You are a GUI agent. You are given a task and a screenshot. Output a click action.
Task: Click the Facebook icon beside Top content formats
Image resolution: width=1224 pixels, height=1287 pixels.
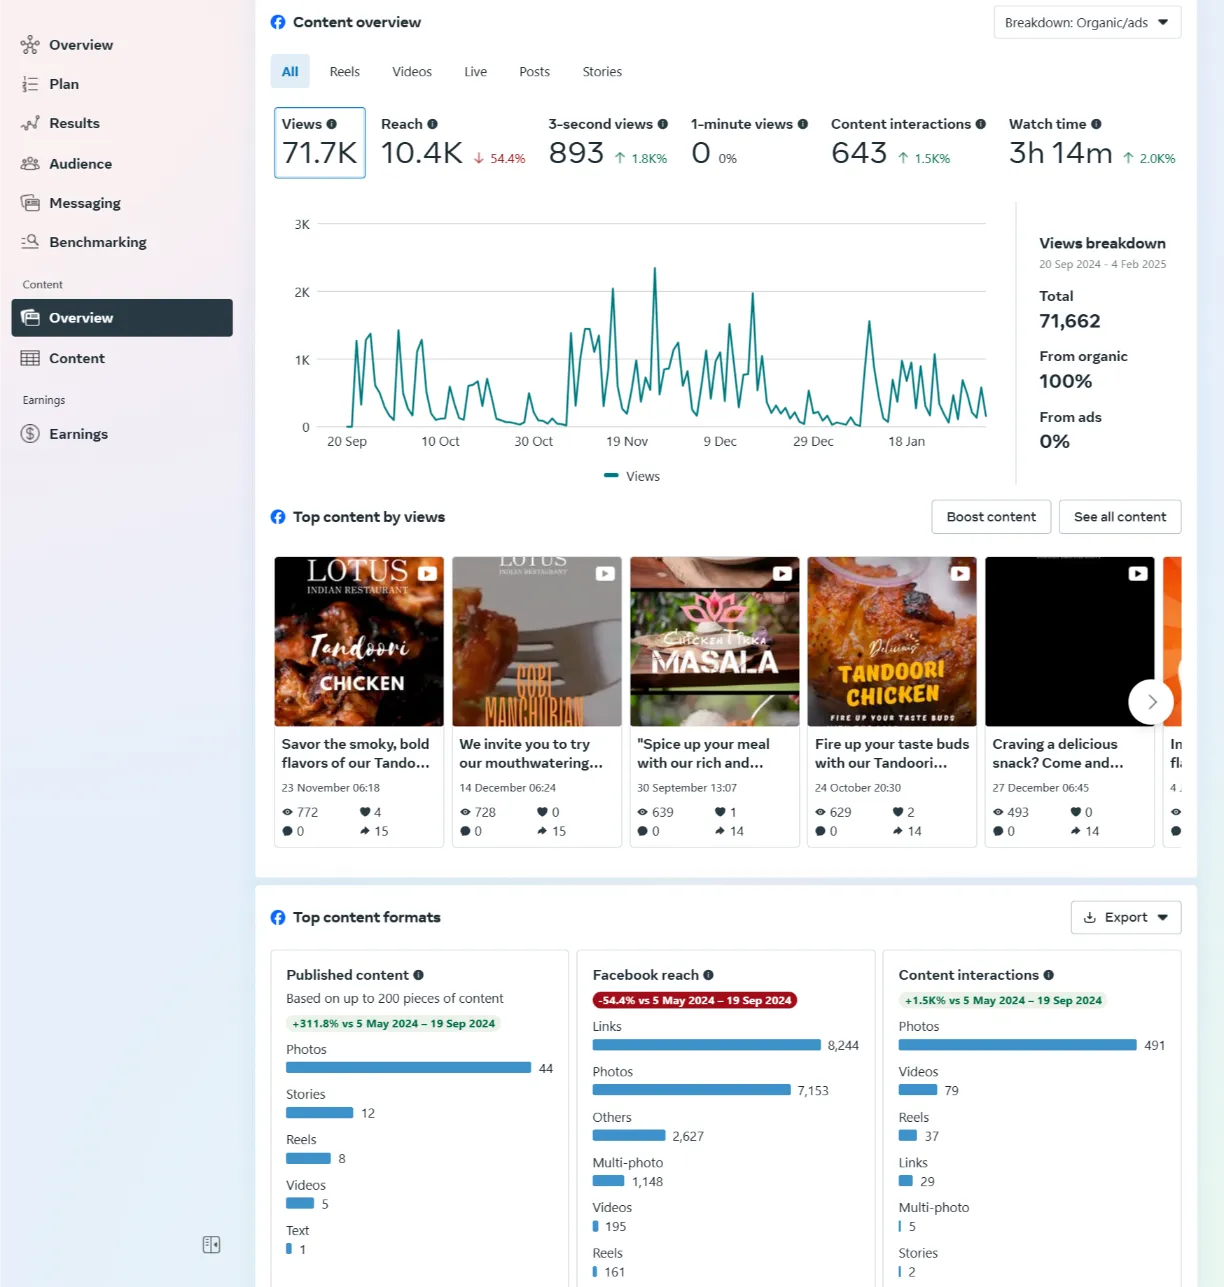click(x=278, y=917)
